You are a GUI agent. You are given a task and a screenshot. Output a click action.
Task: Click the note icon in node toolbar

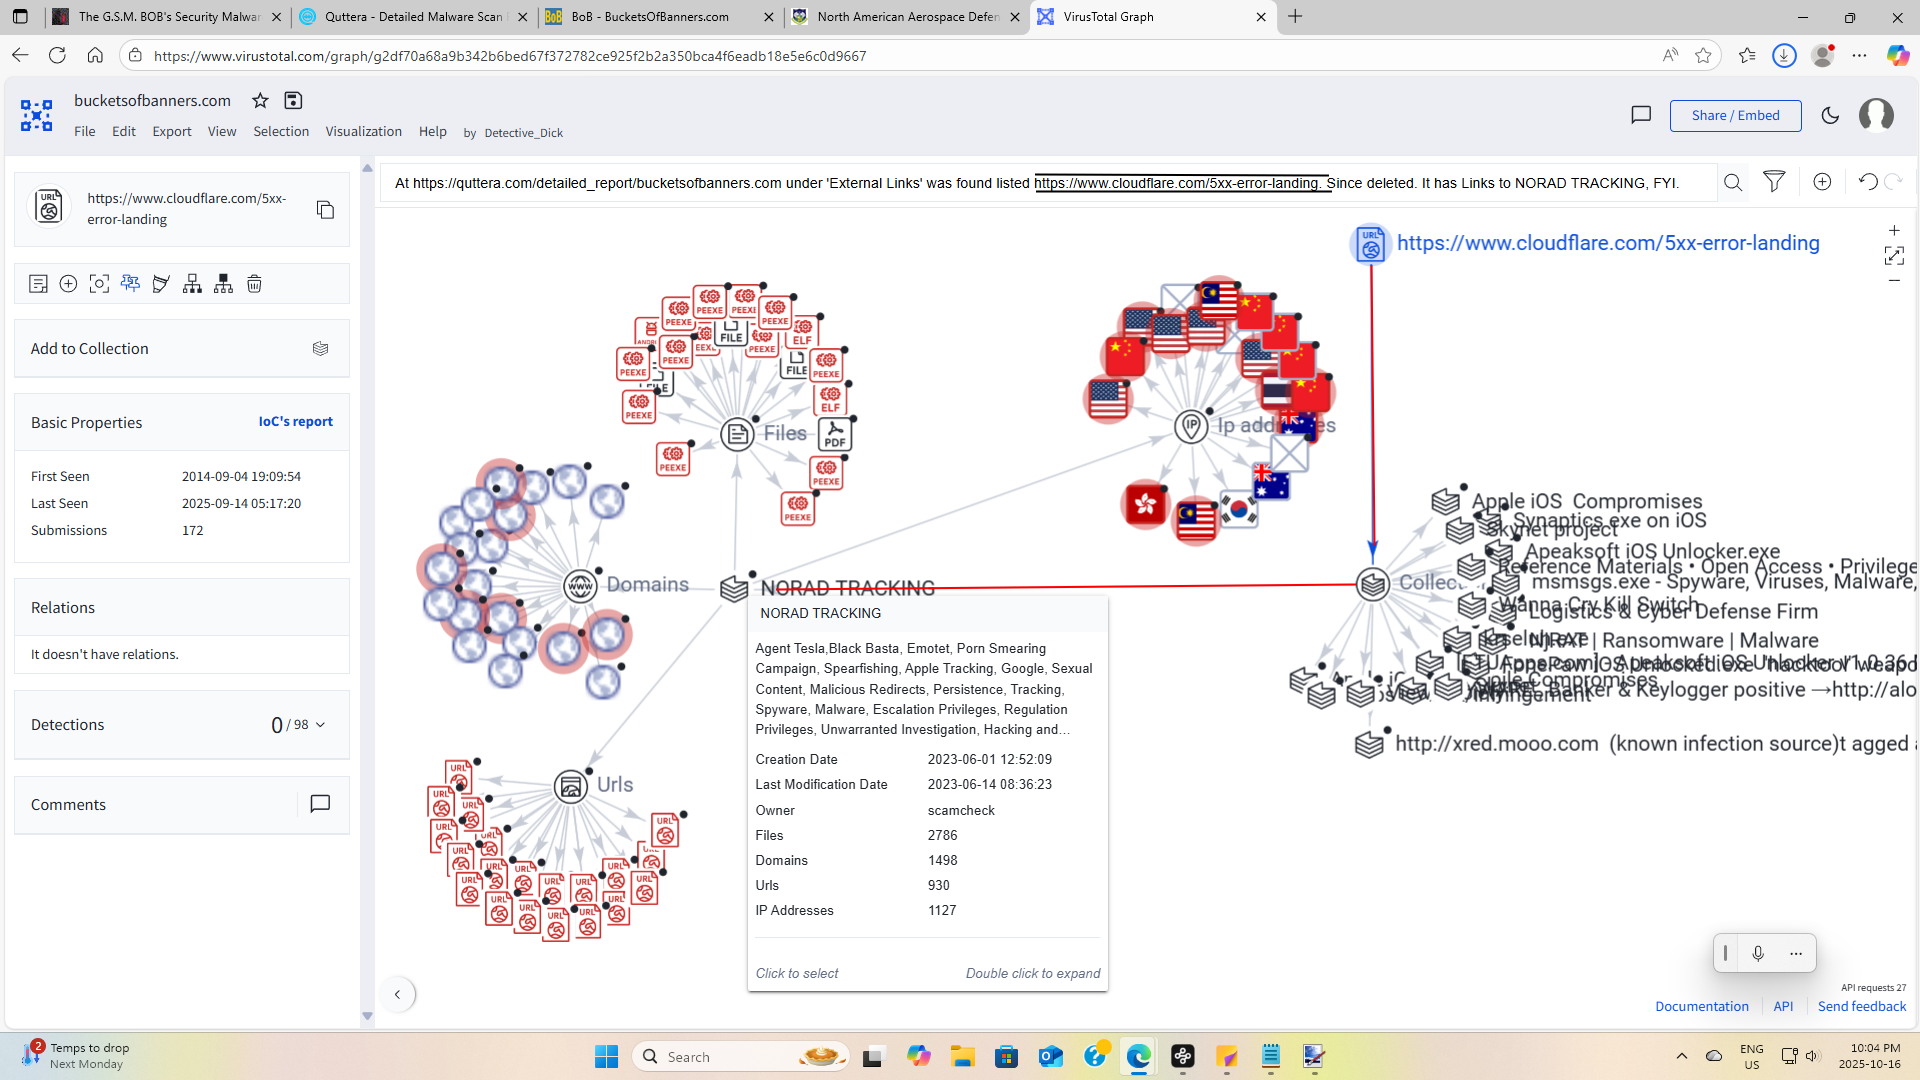click(38, 284)
